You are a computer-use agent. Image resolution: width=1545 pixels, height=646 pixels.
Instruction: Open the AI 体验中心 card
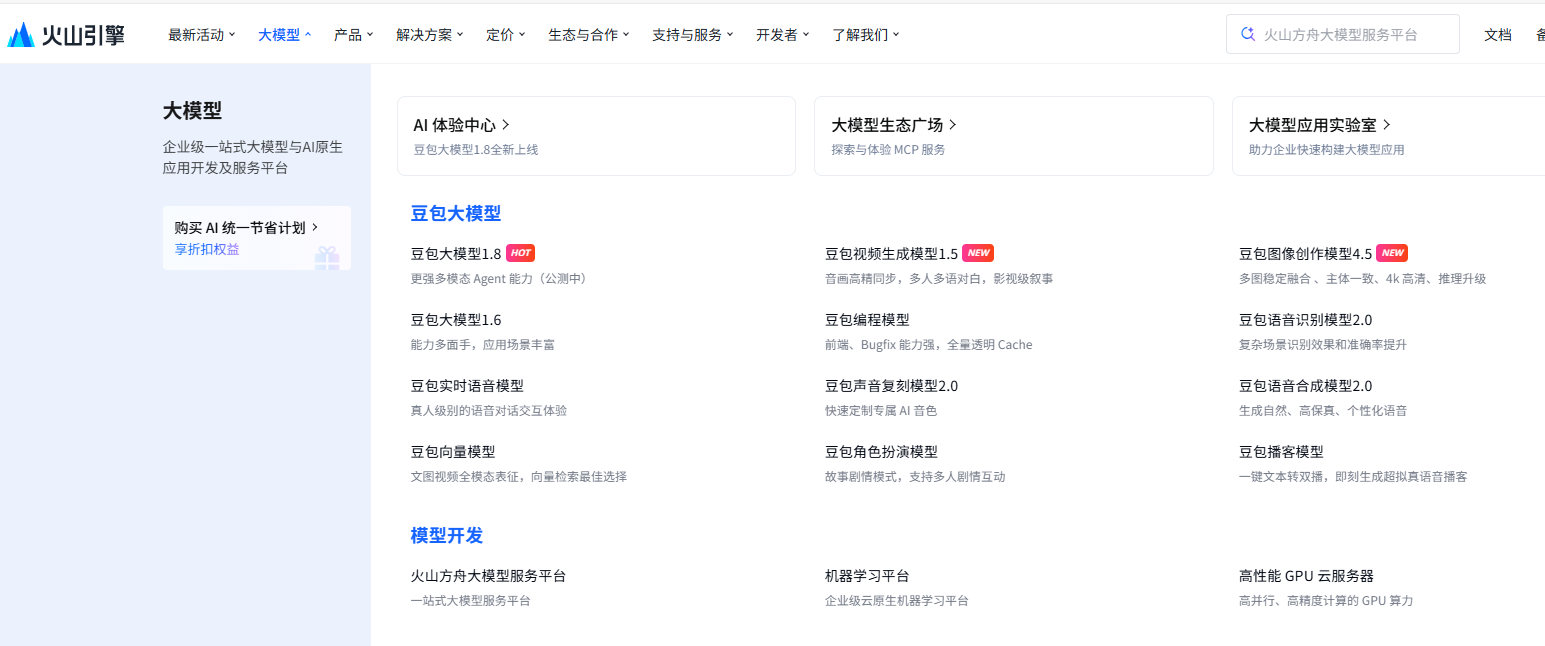coord(596,136)
